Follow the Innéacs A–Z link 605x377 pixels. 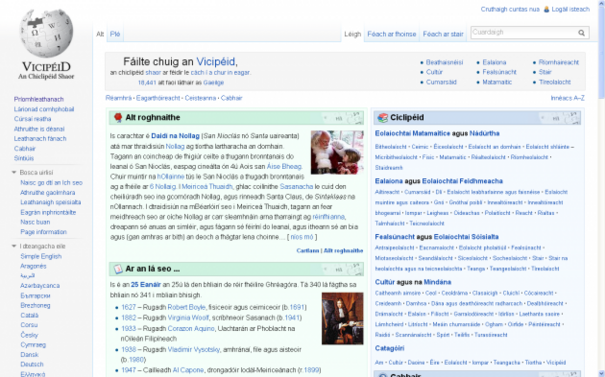click(x=567, y=98)
